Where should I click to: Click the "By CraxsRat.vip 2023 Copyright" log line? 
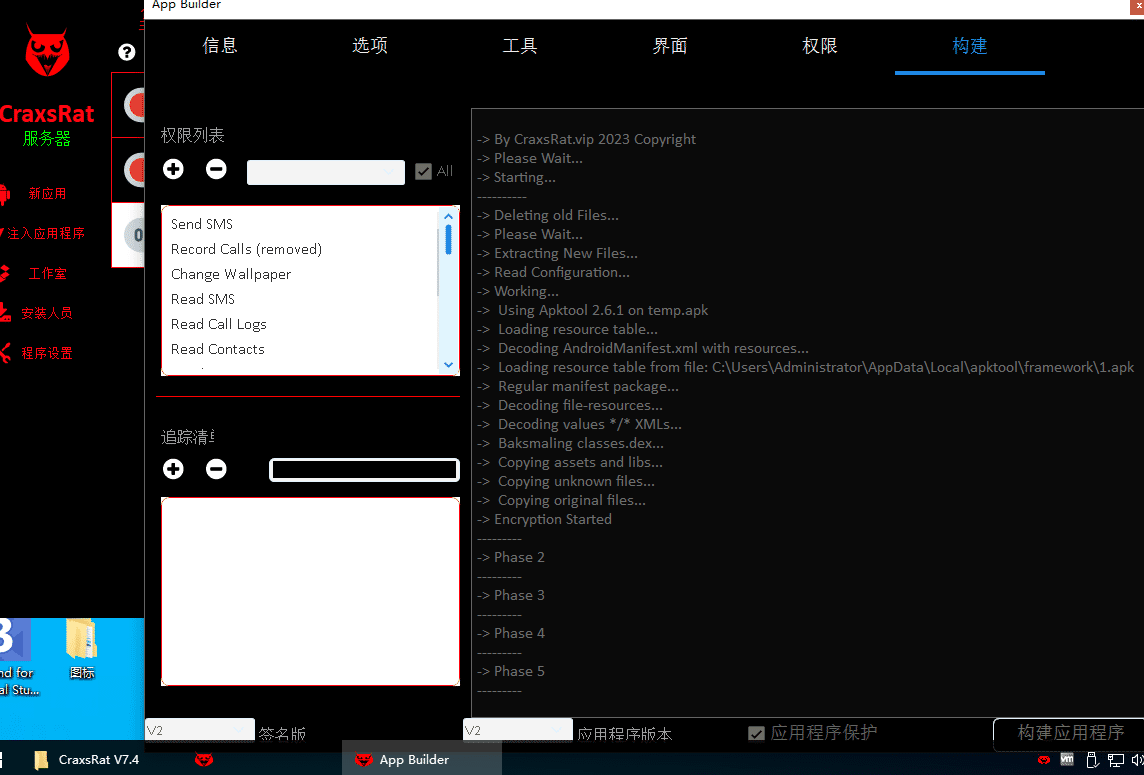[x=587, y=139]
